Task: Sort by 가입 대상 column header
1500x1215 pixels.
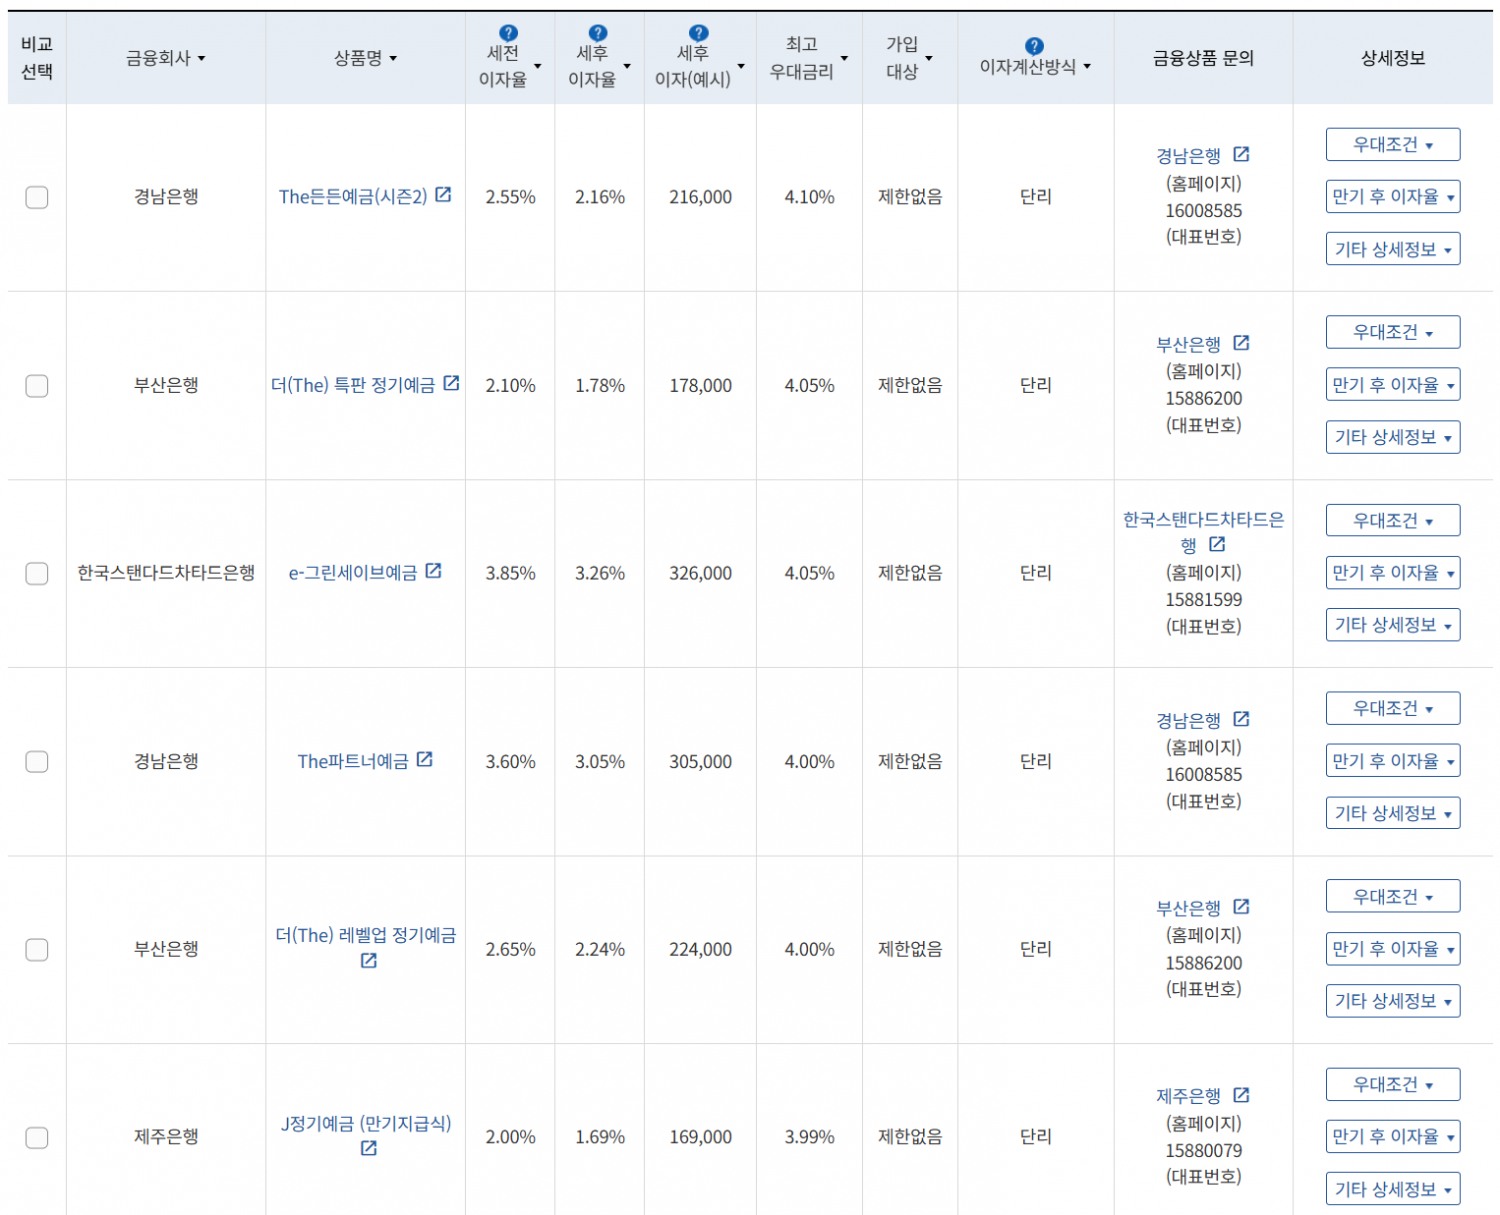Action: click(x=909, y=58)
